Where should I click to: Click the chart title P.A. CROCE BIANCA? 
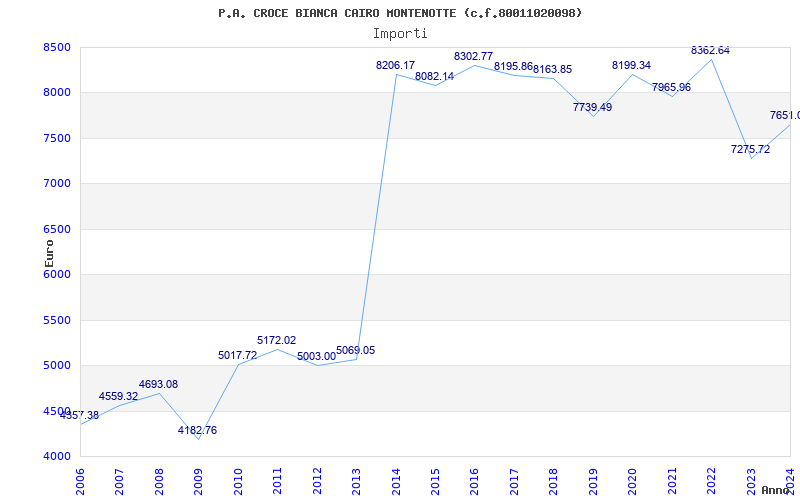tap(400, 13)
